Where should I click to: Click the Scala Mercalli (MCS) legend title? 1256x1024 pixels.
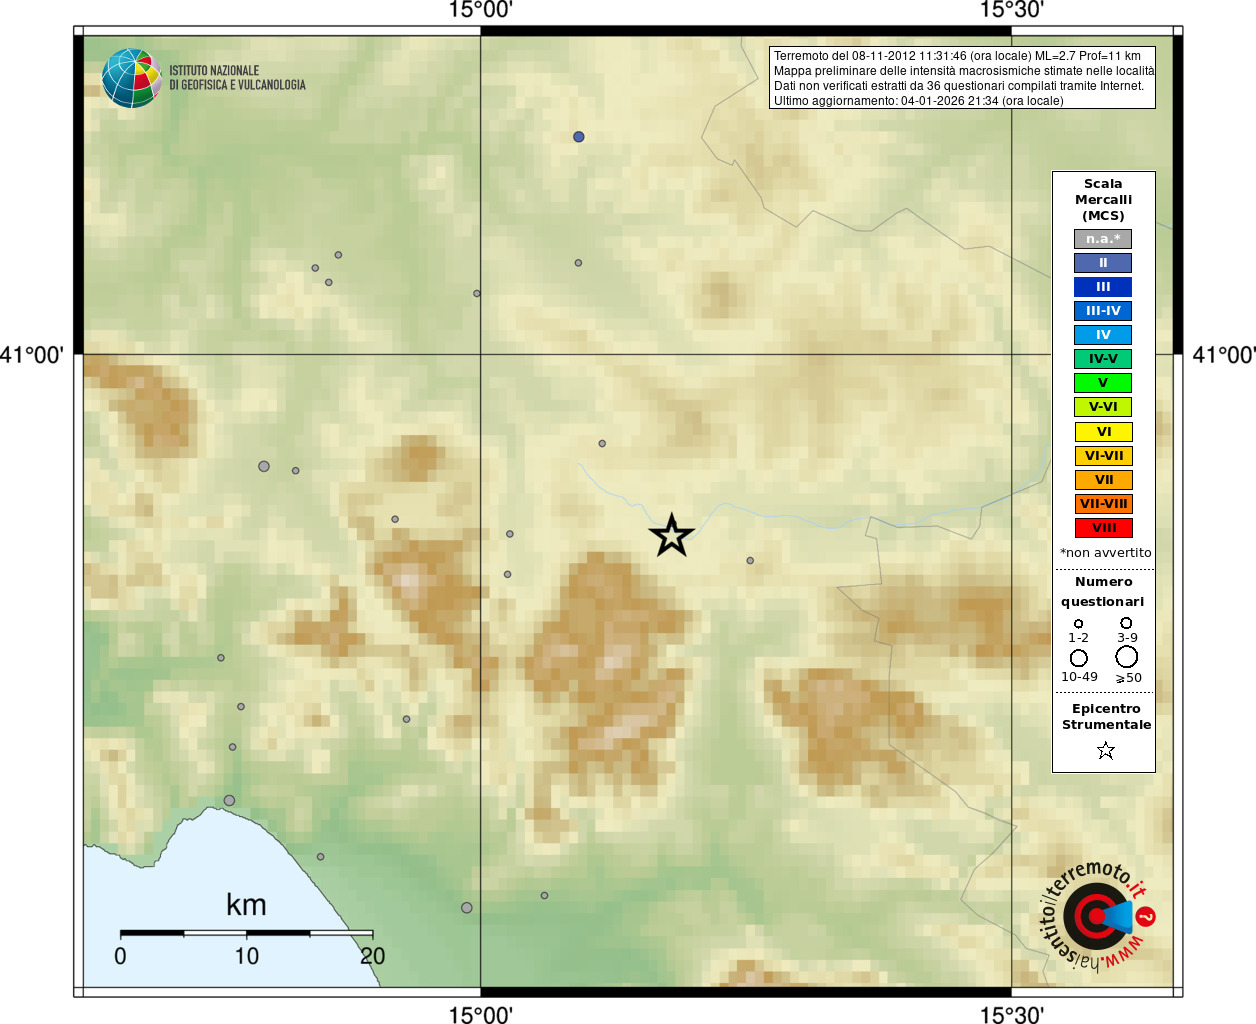pyautogui.click(x=1103, y=200)
